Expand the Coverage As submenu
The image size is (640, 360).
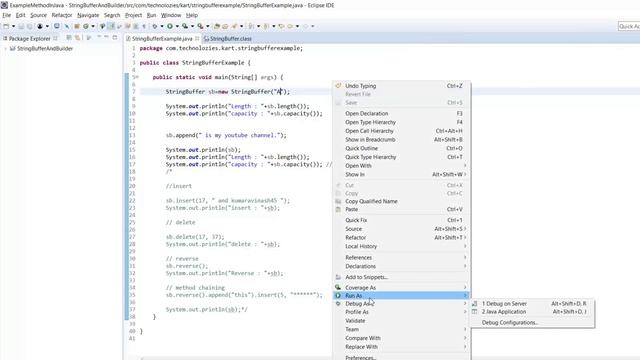tap(402, 287)
